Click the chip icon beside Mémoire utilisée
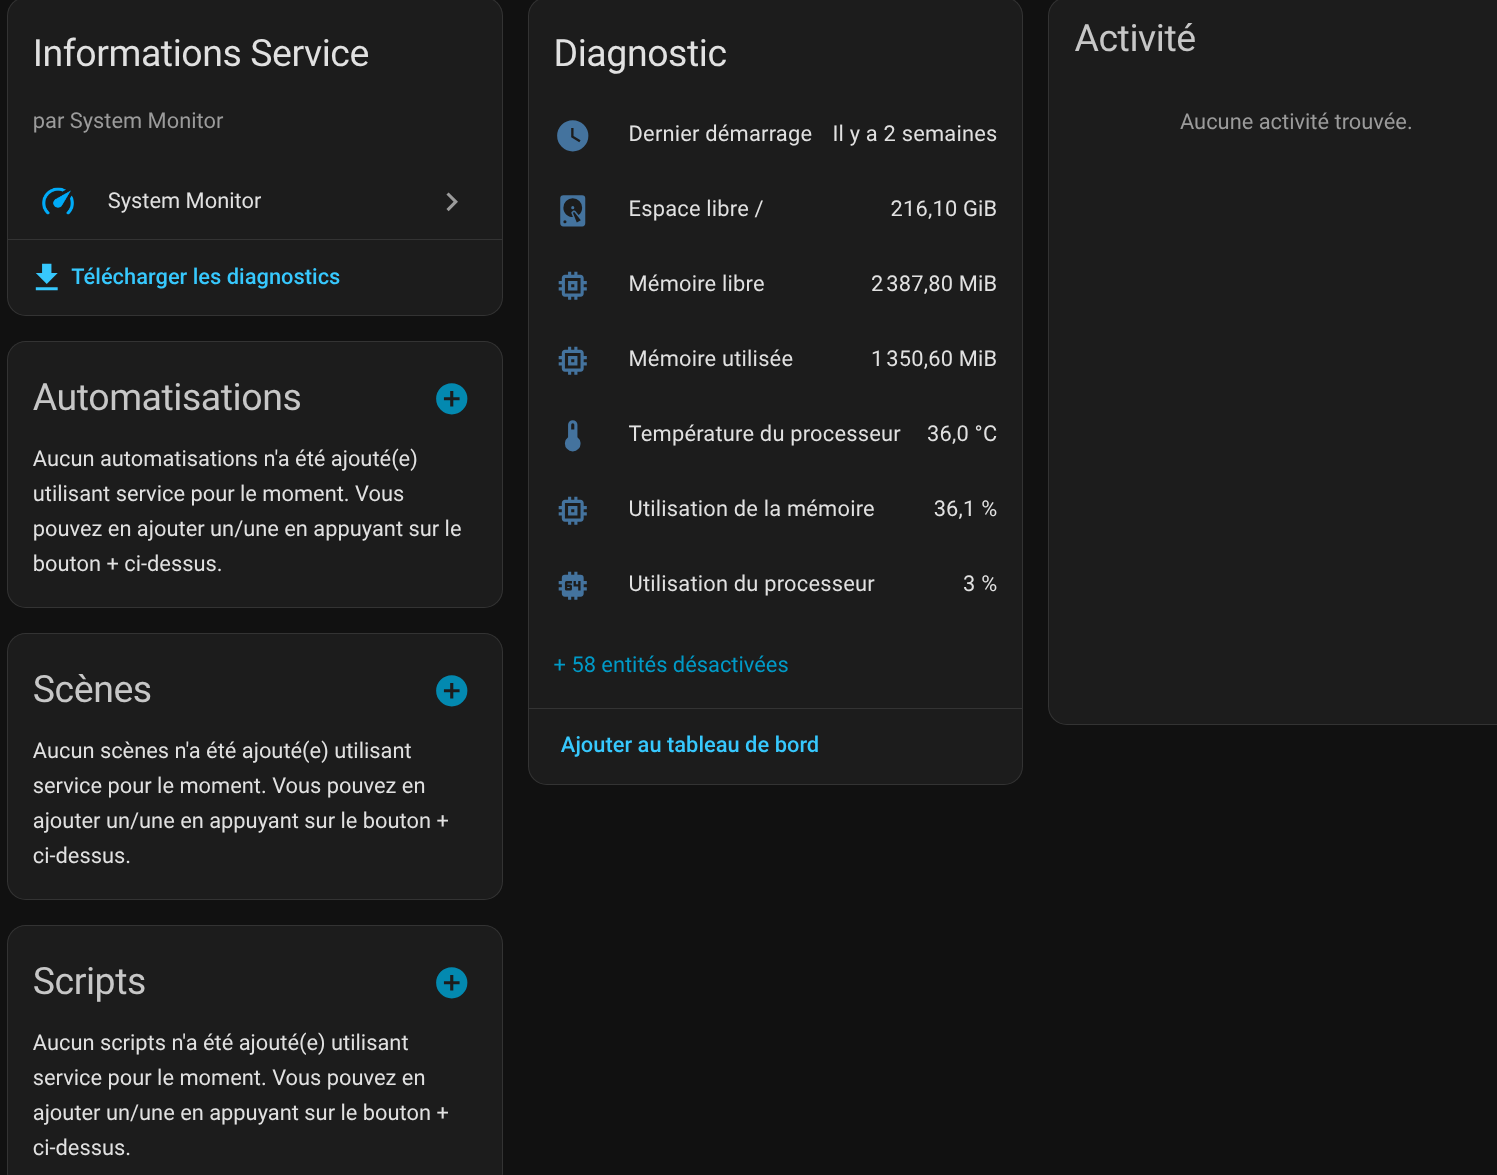Image resolution: width=1497 pixels, height=1175 pixels. point(572,360)
